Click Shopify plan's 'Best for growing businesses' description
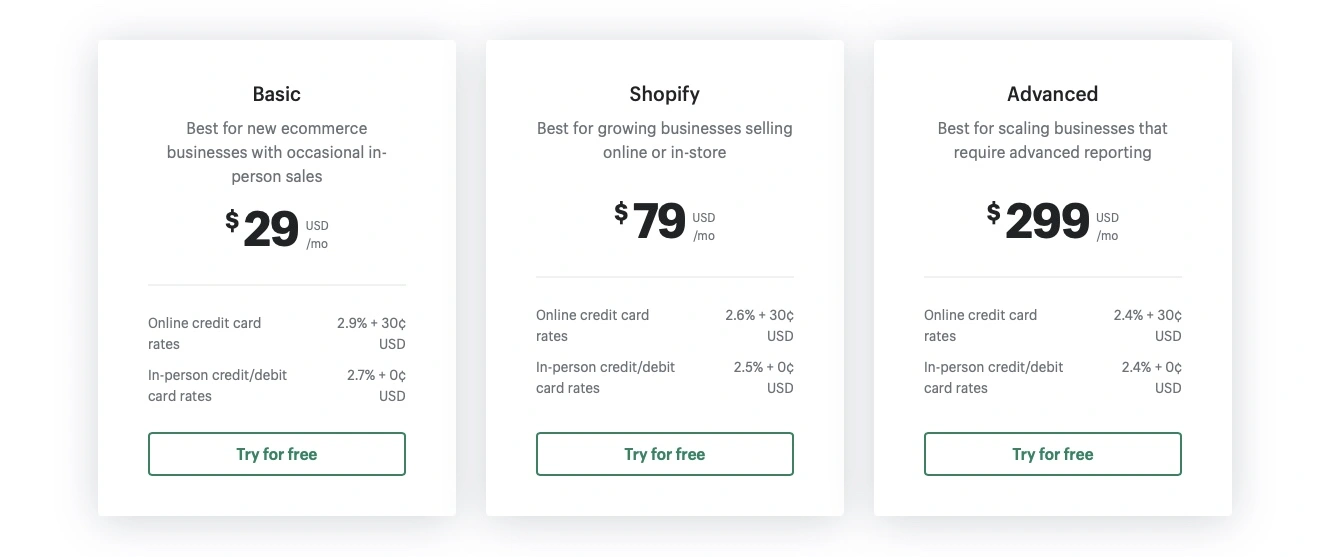 664,140
